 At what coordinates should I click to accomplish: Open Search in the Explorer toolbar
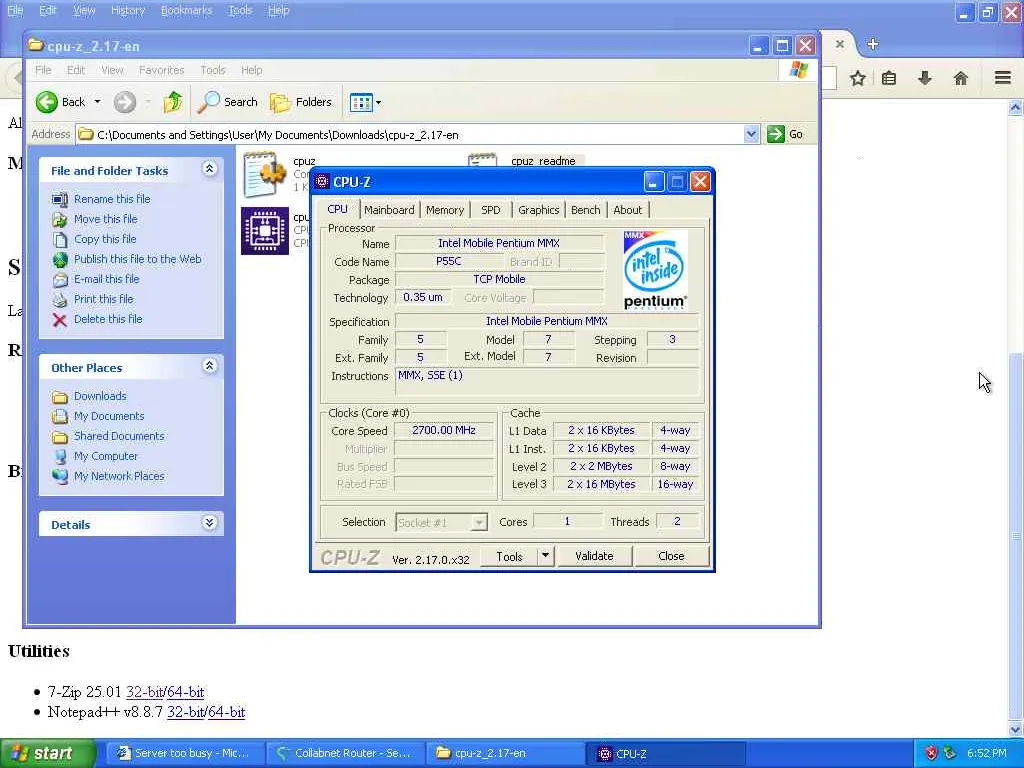pyautogui.click(x=227, y=102)
